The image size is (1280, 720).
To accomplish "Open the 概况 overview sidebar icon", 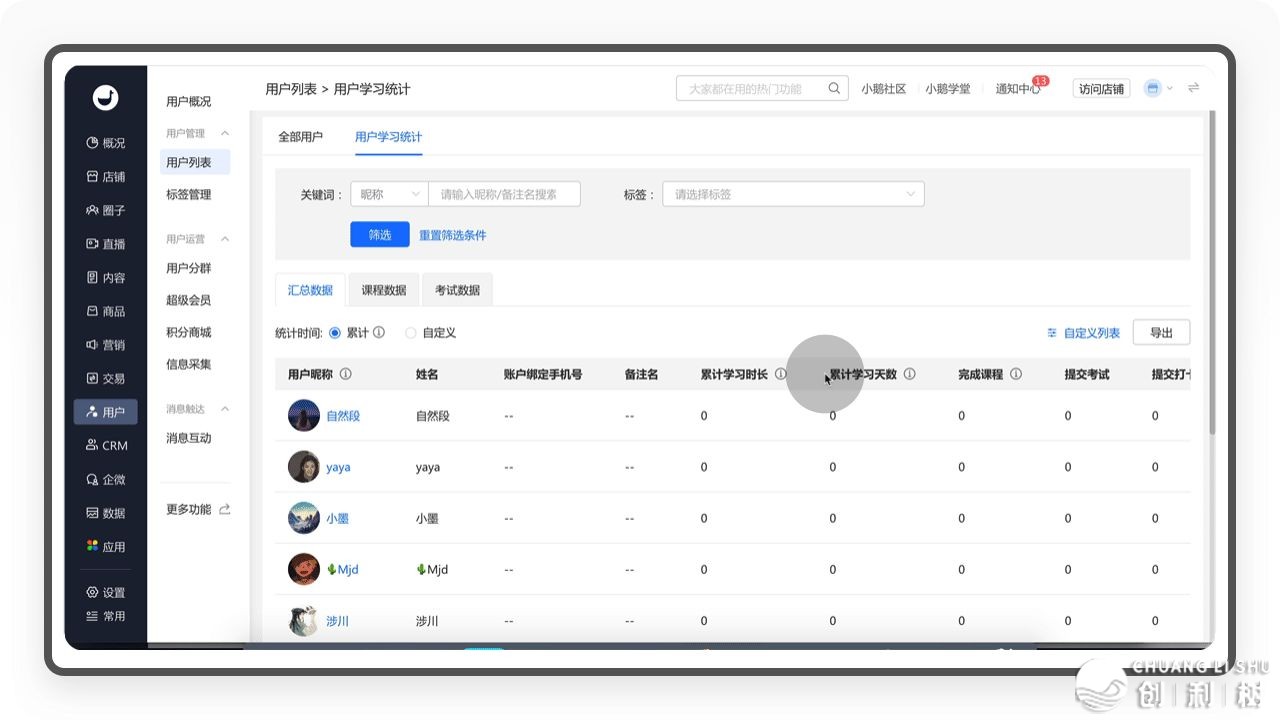I will point(93,143).
